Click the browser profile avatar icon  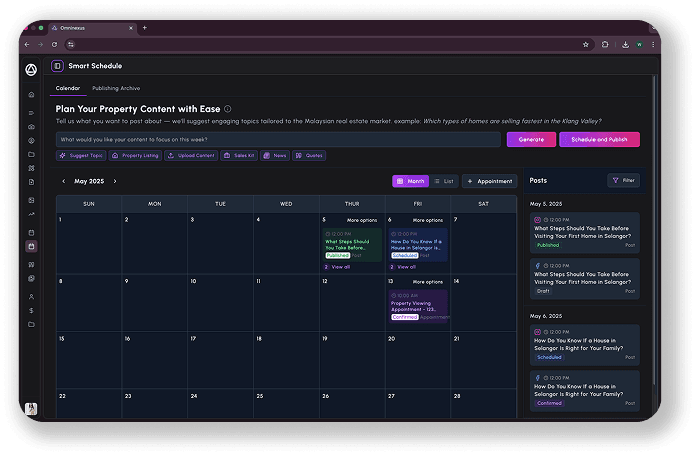639,44
